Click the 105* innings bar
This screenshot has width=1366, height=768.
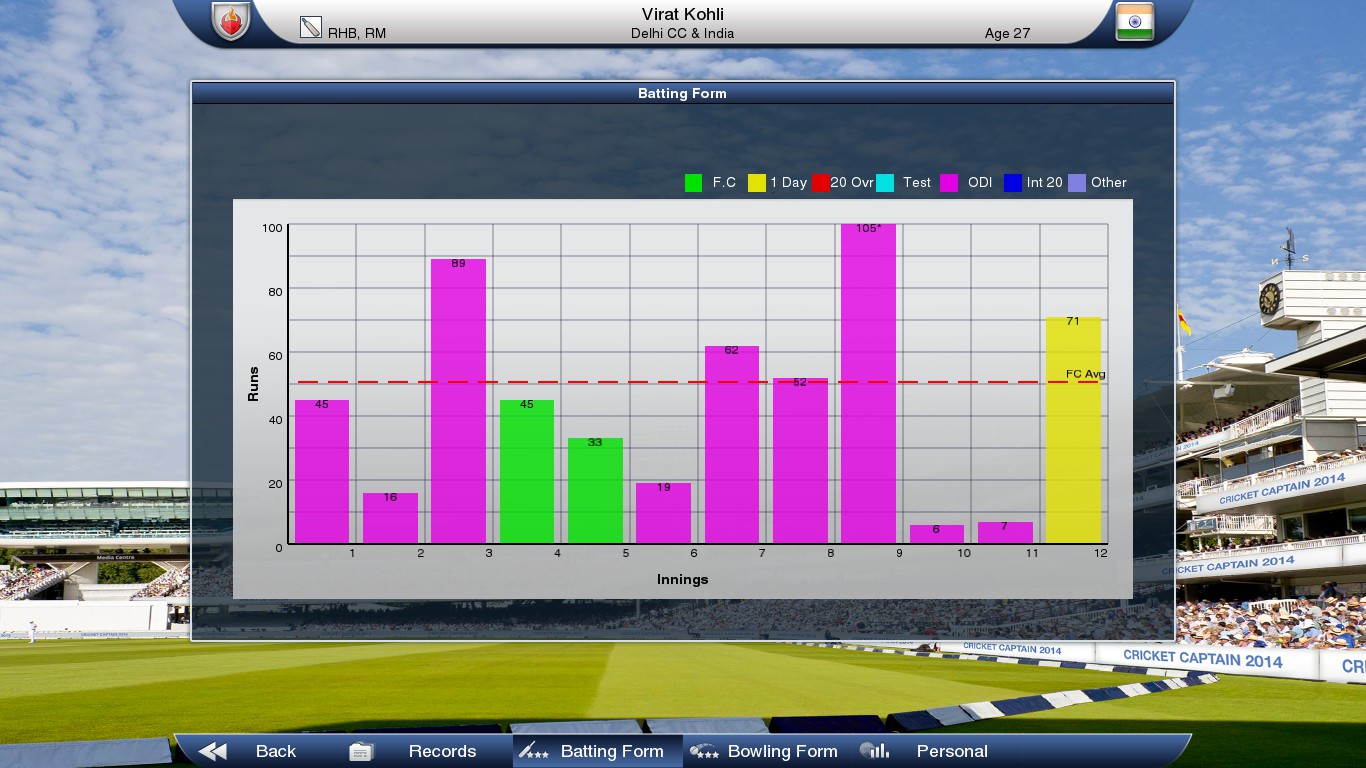pyautogui.click(x=868, y=384)
